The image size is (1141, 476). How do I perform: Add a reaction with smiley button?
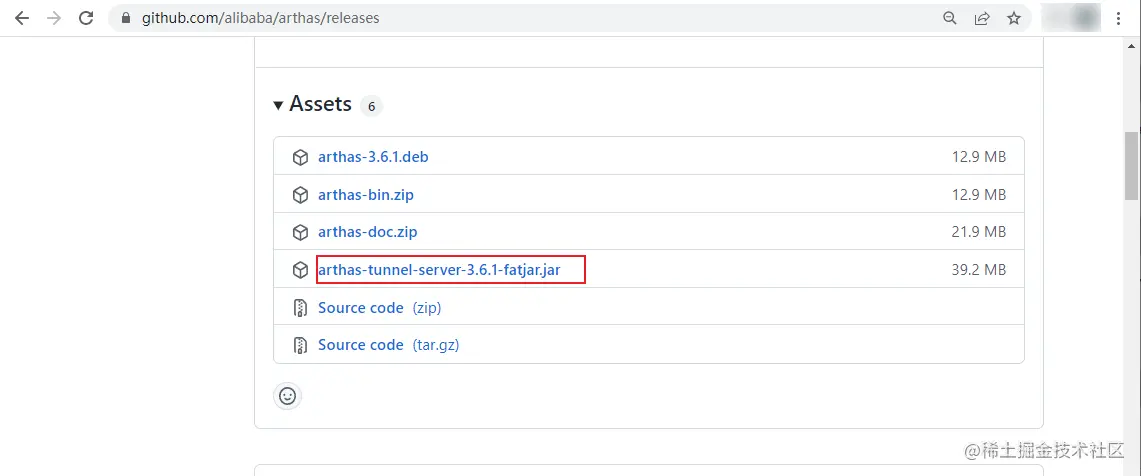pos(287,396)
